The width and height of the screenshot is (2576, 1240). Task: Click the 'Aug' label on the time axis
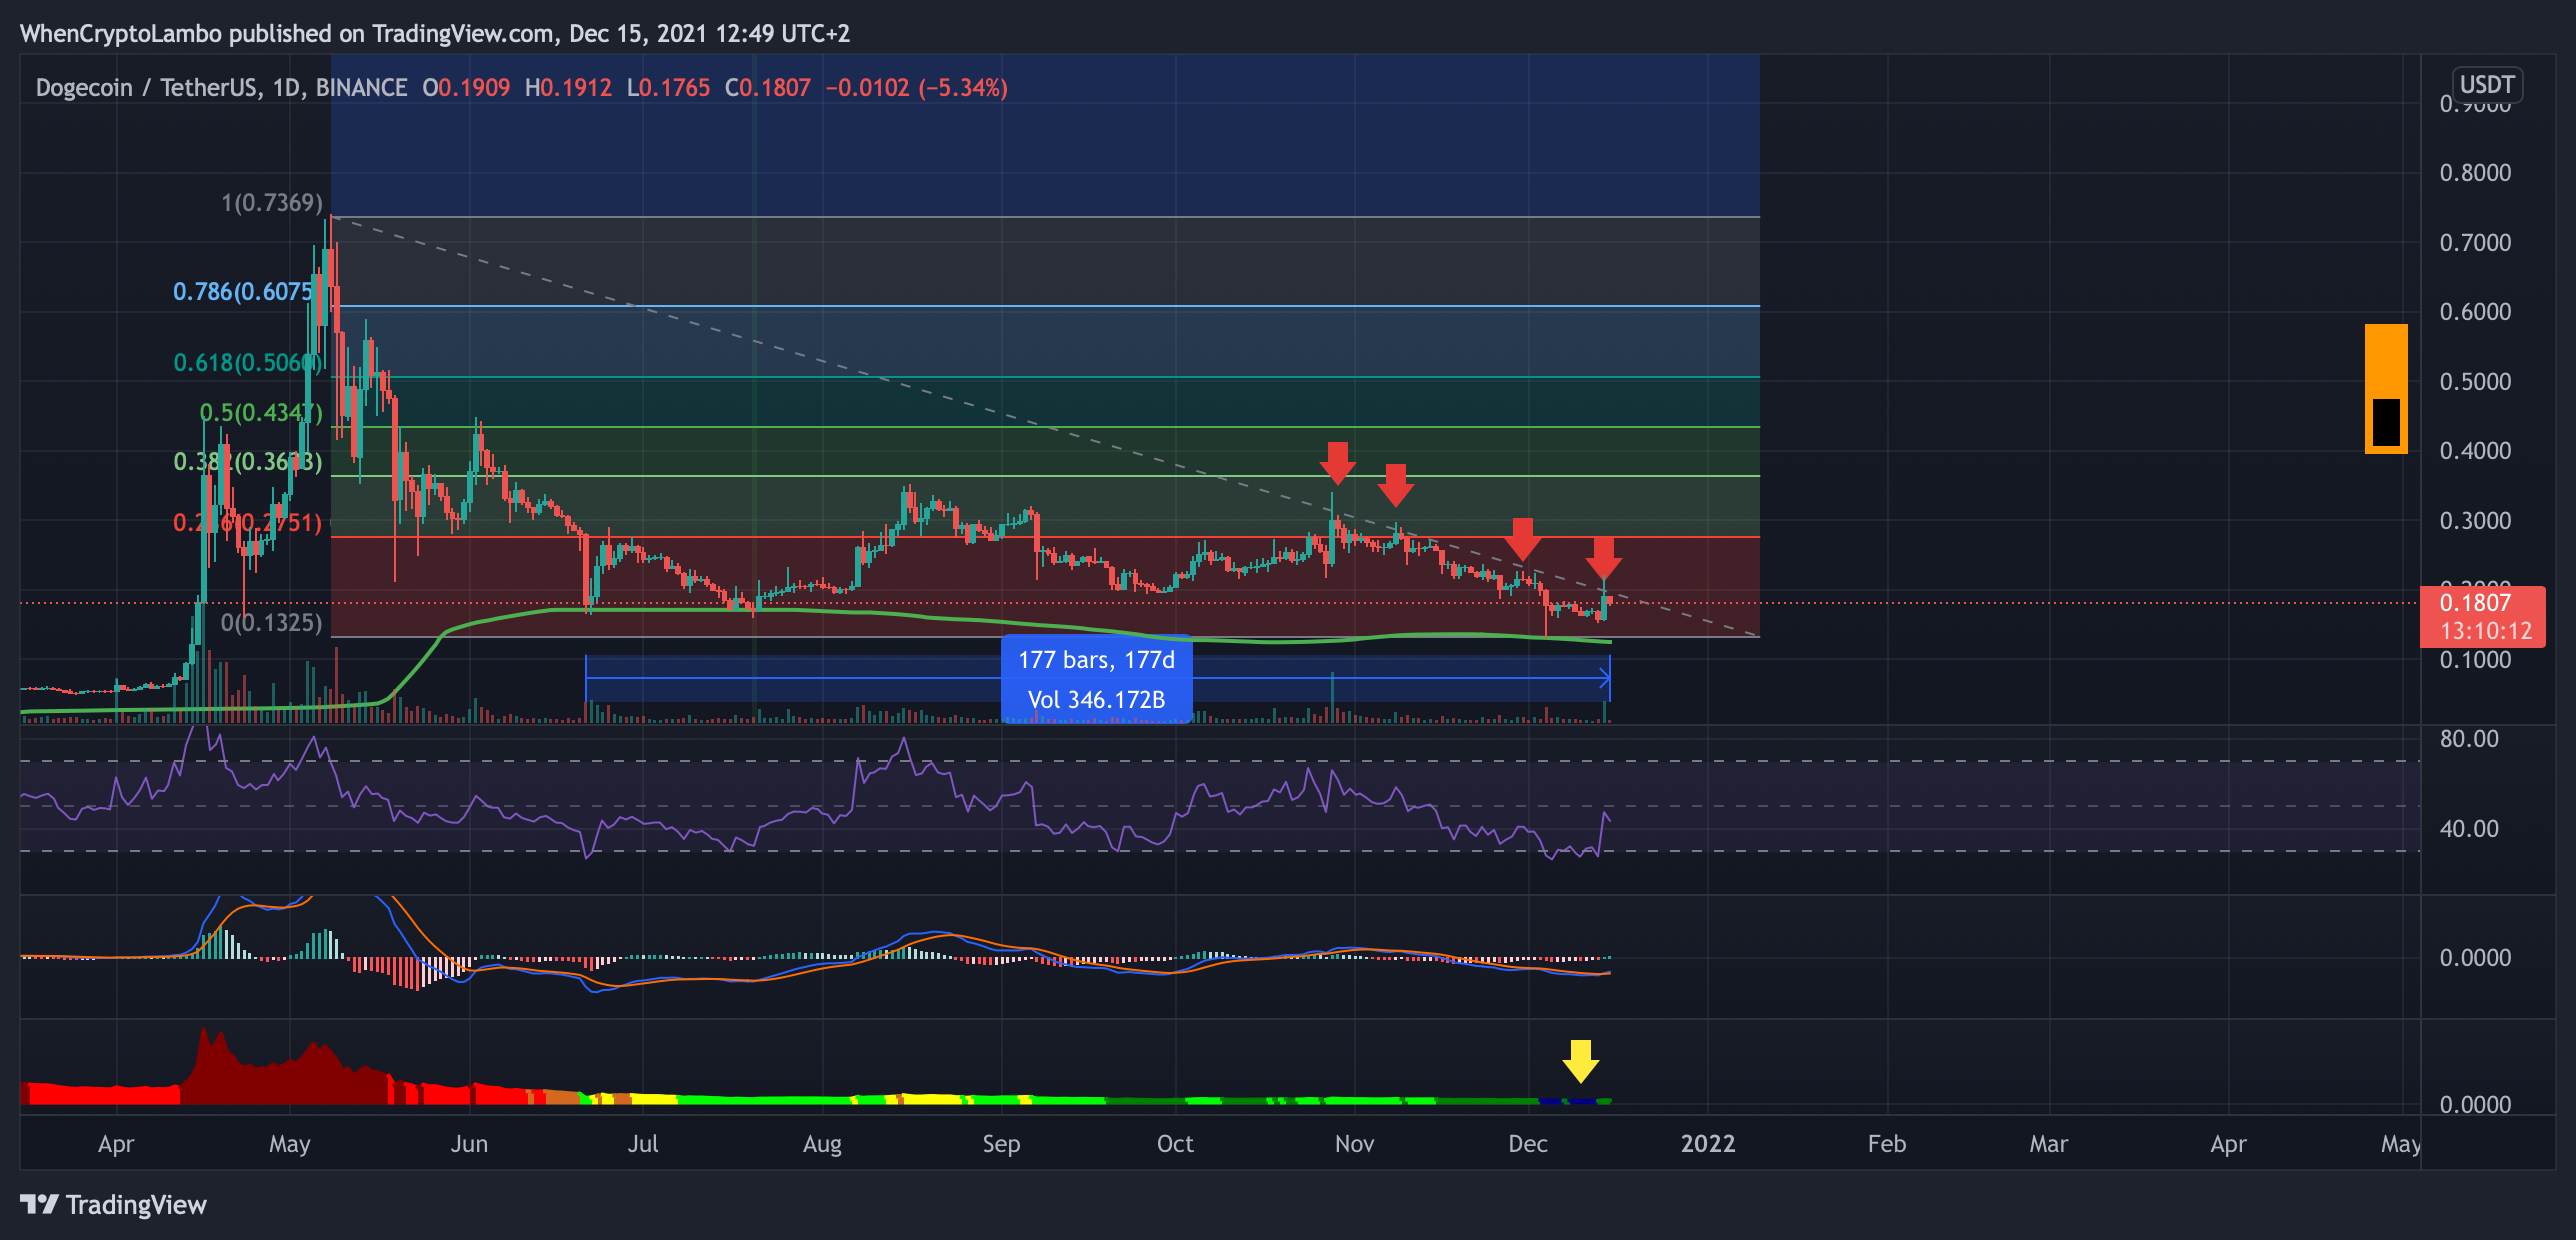pos(822,1144)
